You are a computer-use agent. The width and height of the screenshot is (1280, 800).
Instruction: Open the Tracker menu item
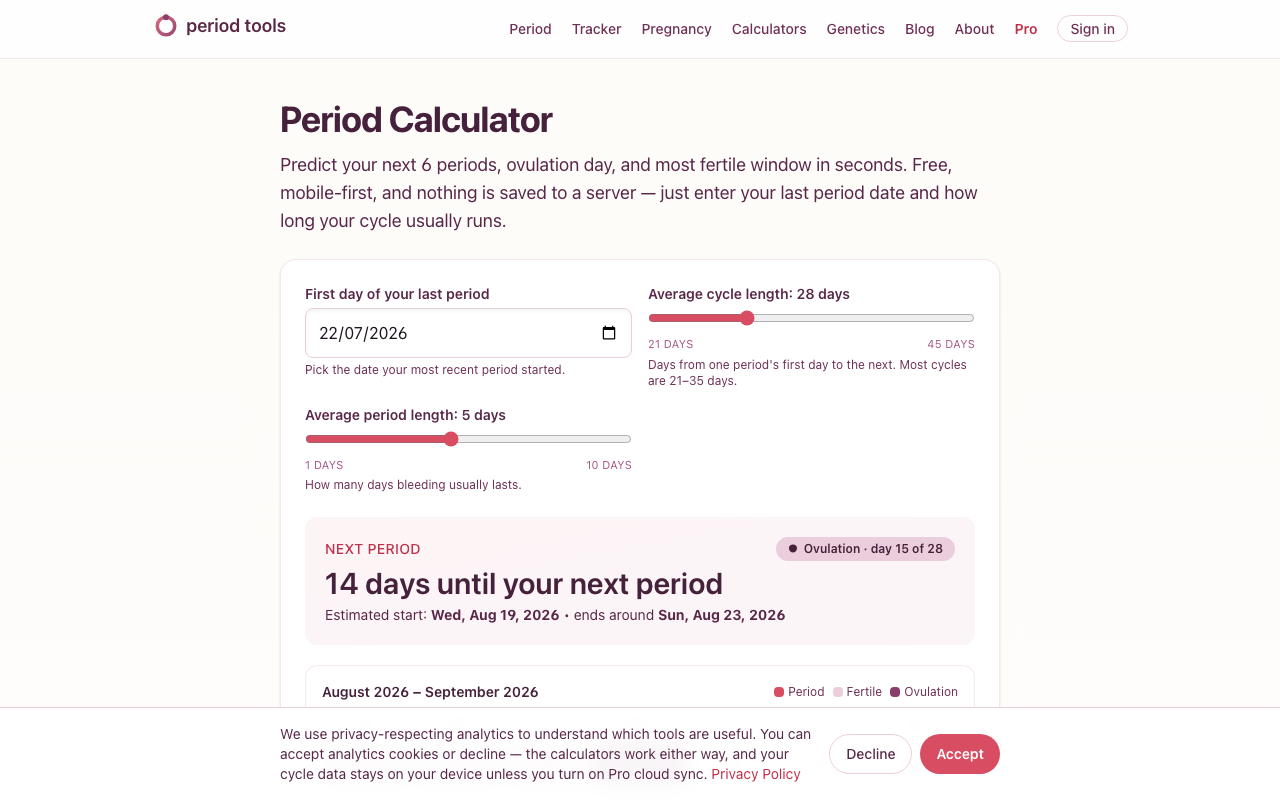tap(597, 29)
